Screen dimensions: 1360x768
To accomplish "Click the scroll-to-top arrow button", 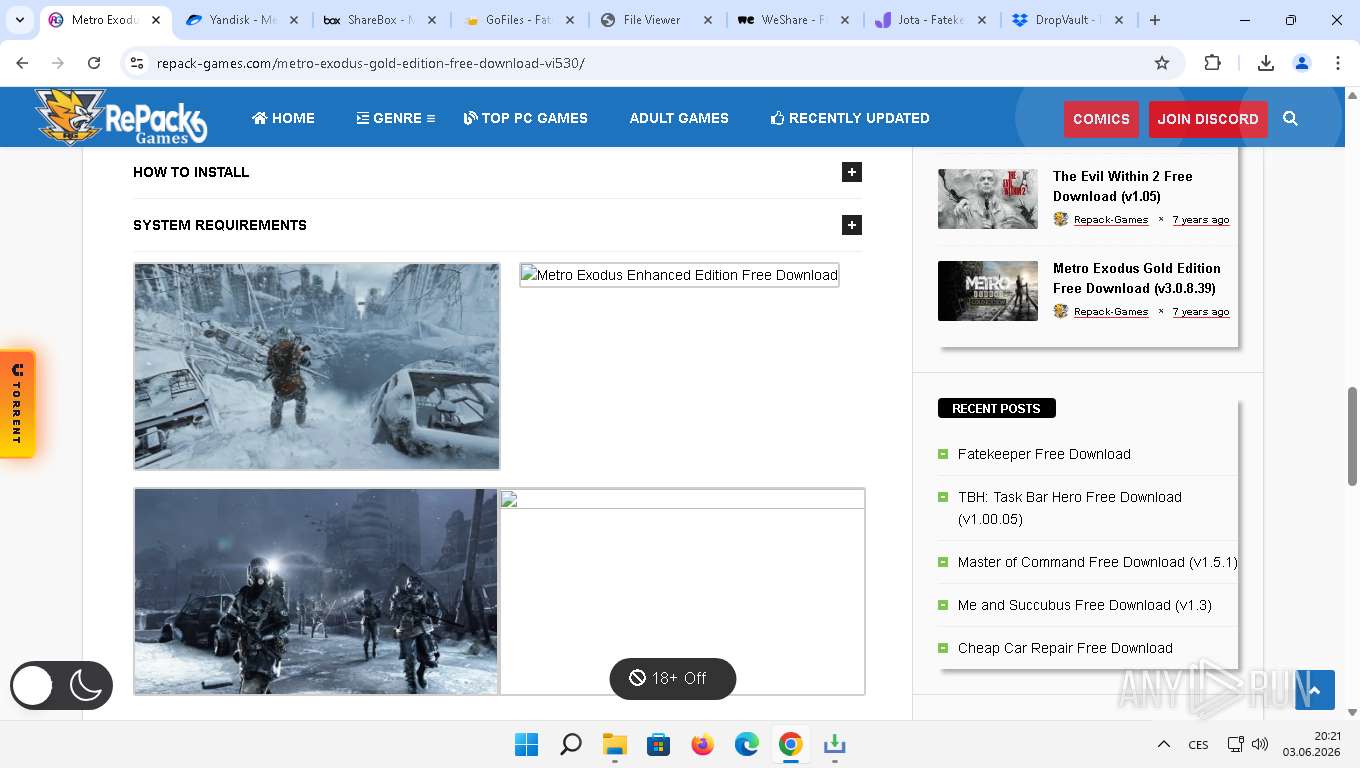I will pyautogui.click(x=1315, y=690).
